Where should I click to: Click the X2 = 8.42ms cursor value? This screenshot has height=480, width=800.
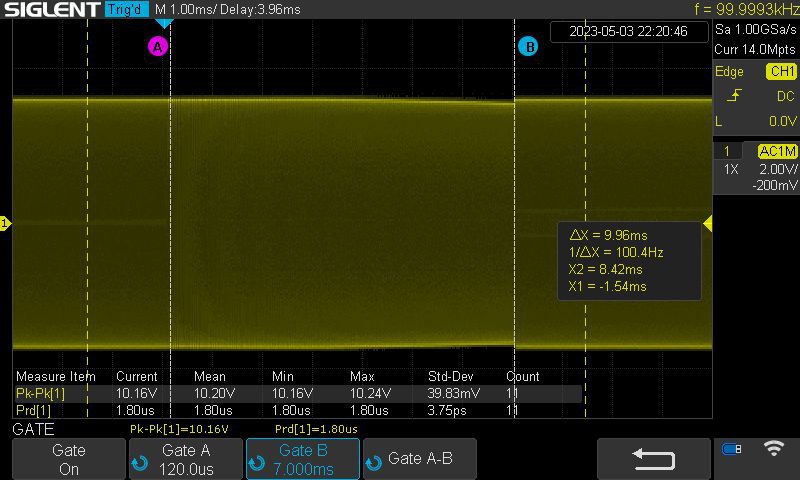tap(605, 269)
